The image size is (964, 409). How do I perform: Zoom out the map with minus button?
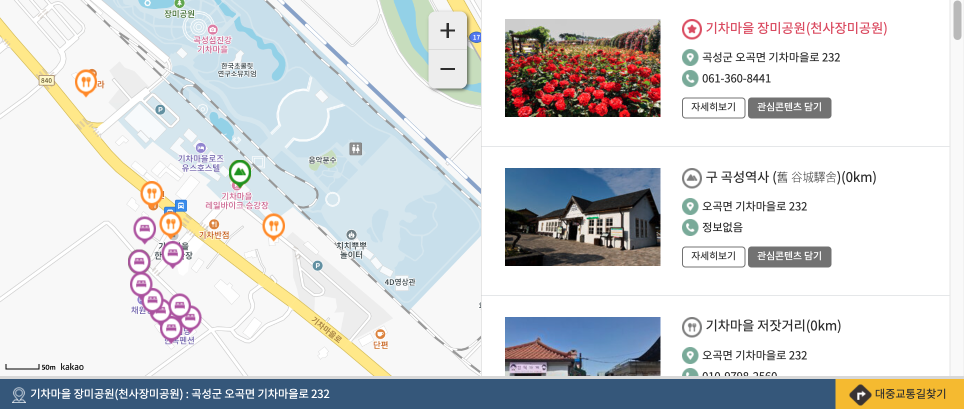[448, 69]
